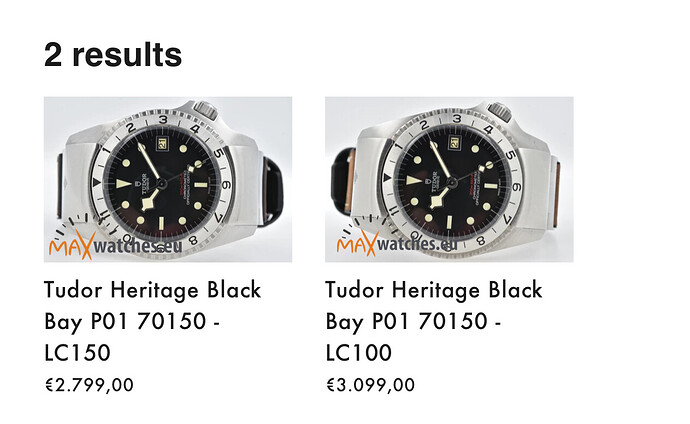Image resolution: width=690 pixels, height=424 pixels.
Task: Click the winding crown of the LC100 watch
Action: [x=499, y=112]
